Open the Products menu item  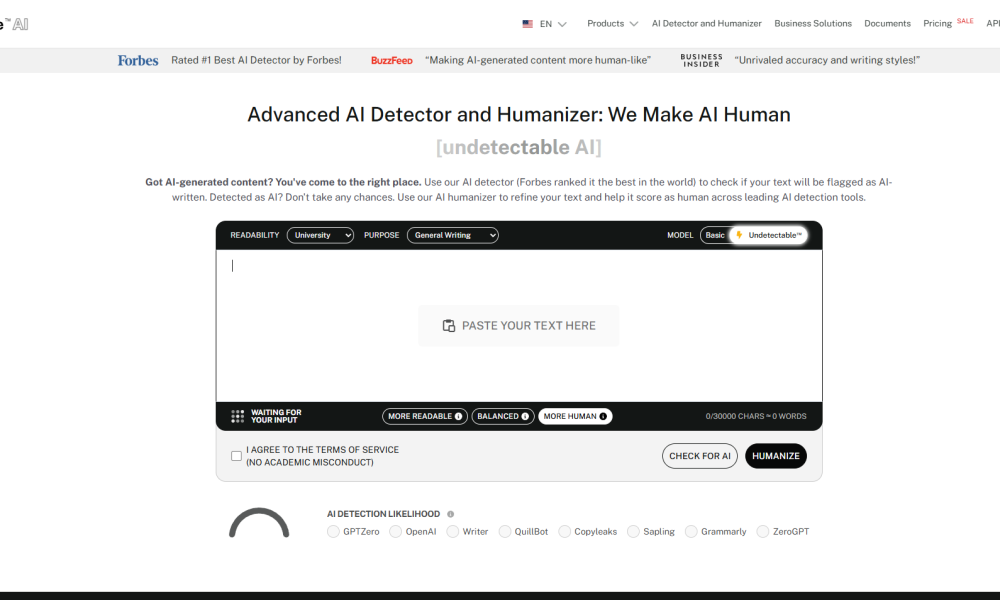pyautogui.click(x=605, y=24)
